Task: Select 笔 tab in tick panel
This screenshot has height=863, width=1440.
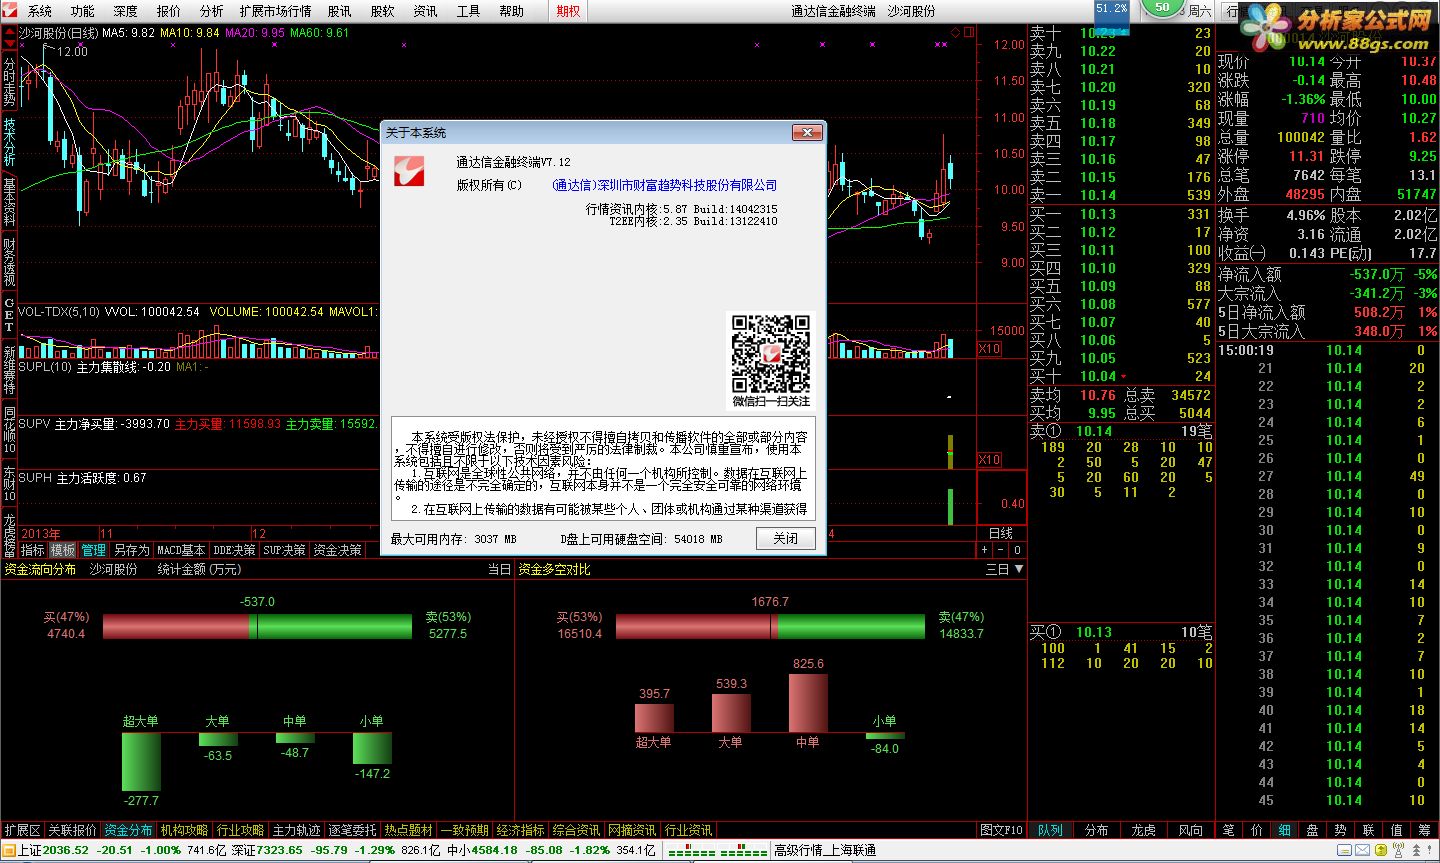Action: (1228, 830)
